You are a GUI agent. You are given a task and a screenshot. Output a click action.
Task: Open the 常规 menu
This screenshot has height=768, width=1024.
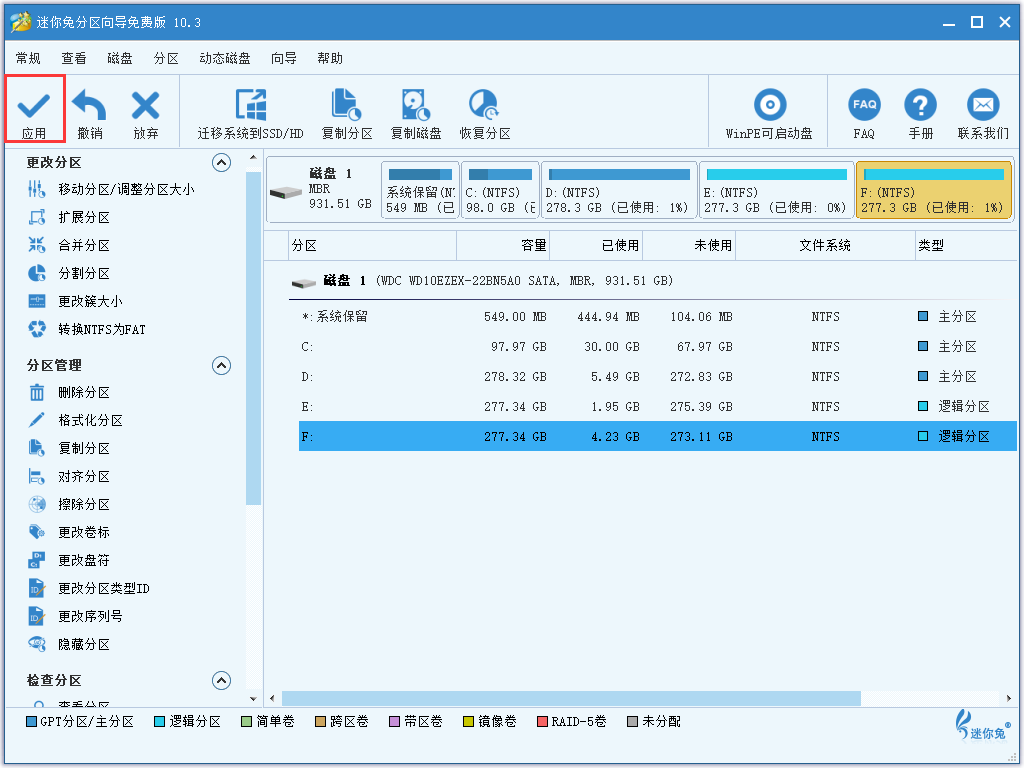point(28,59)
